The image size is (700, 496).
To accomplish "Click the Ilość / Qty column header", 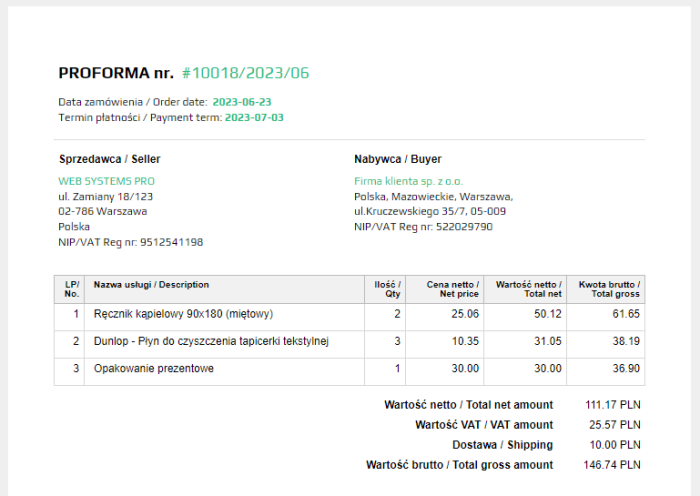I will point(387,289).
